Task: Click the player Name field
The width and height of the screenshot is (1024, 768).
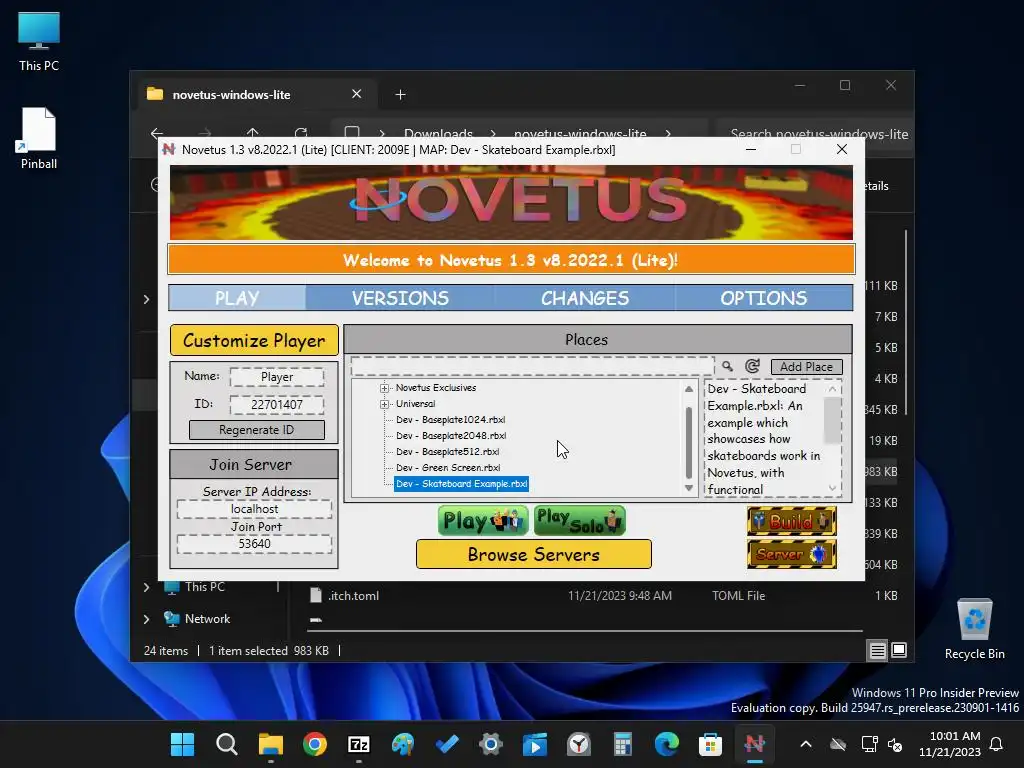Action: [x=277, y=377]
